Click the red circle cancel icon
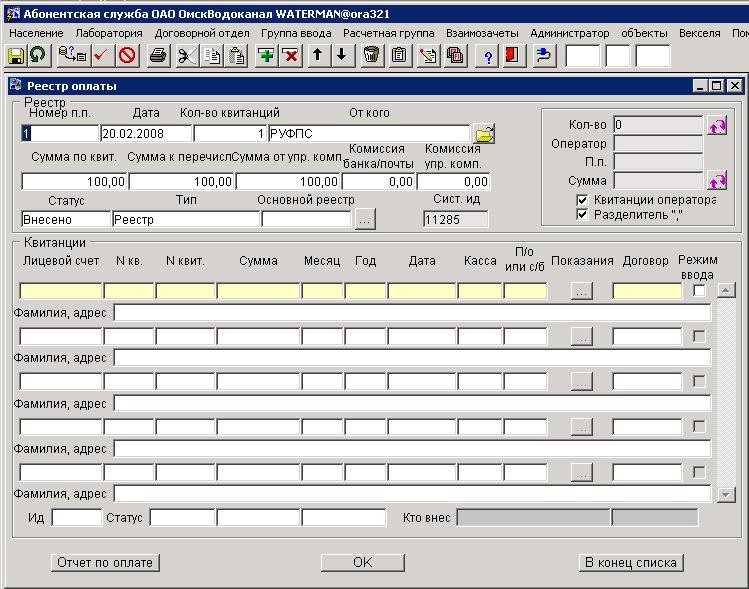 click(127, 55)
